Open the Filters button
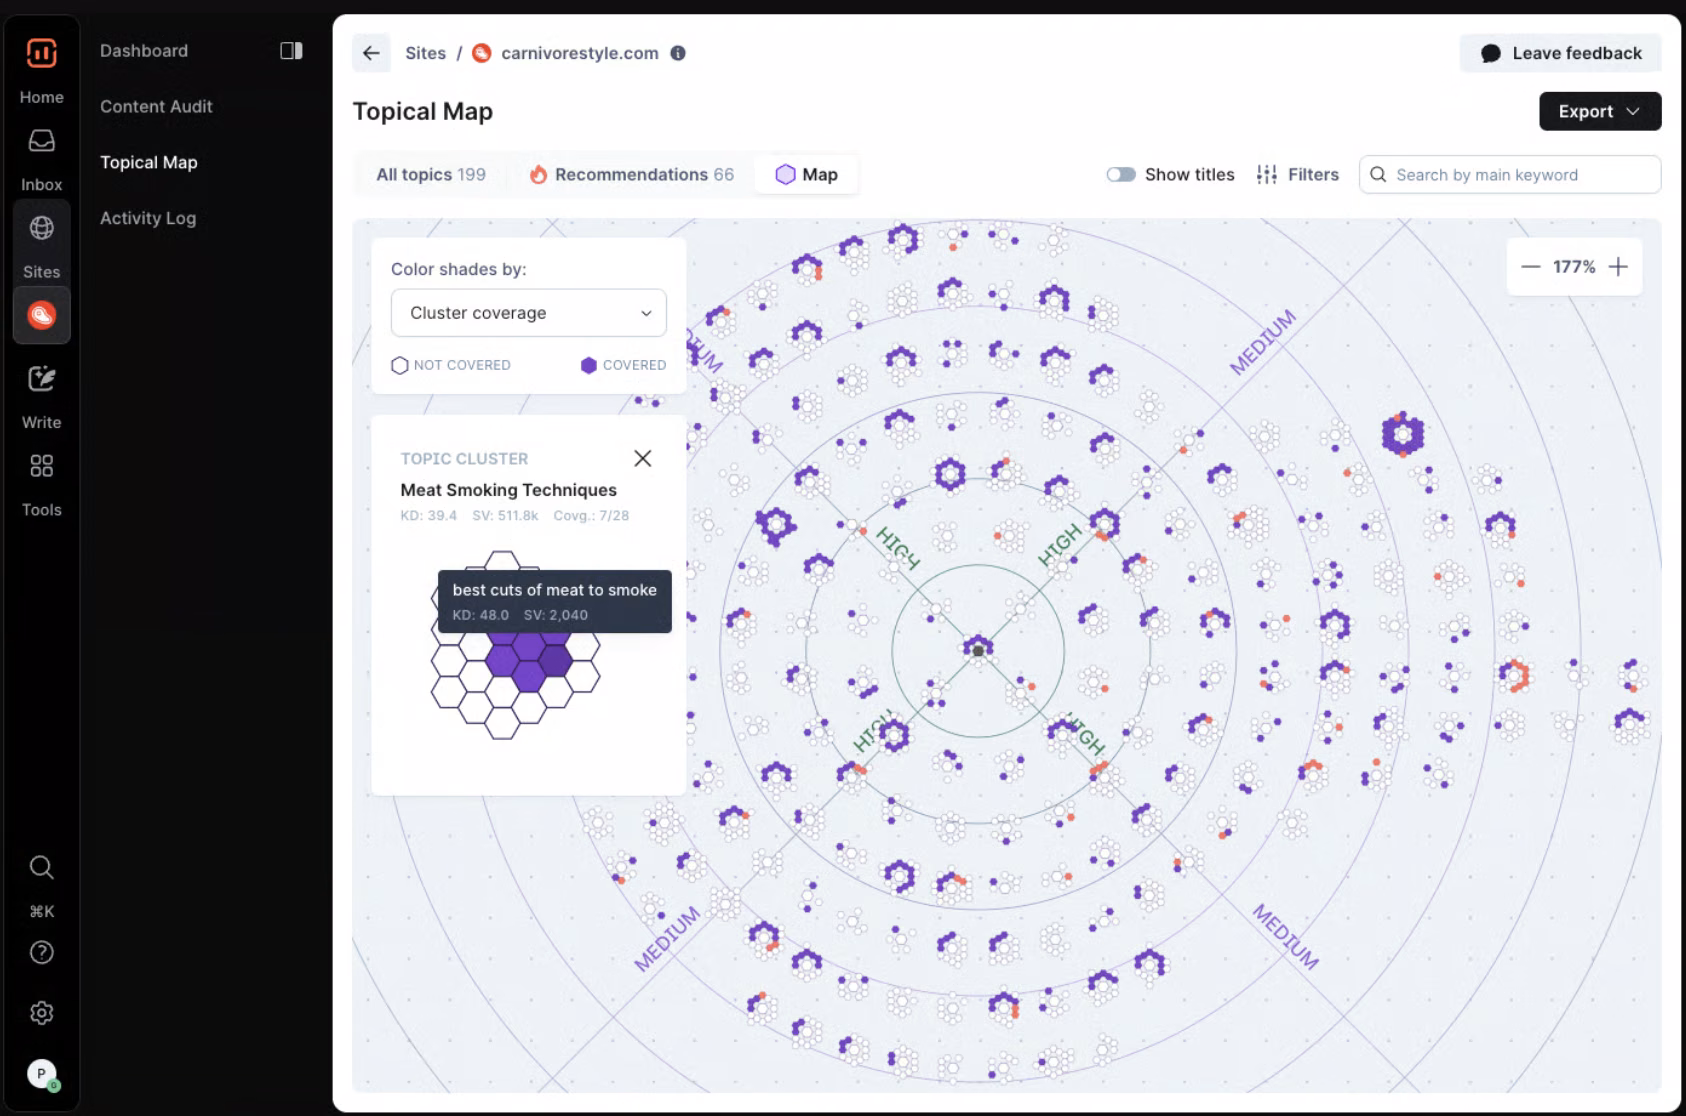Screen dimensions: 1686x1116 tap(1297, 175)
